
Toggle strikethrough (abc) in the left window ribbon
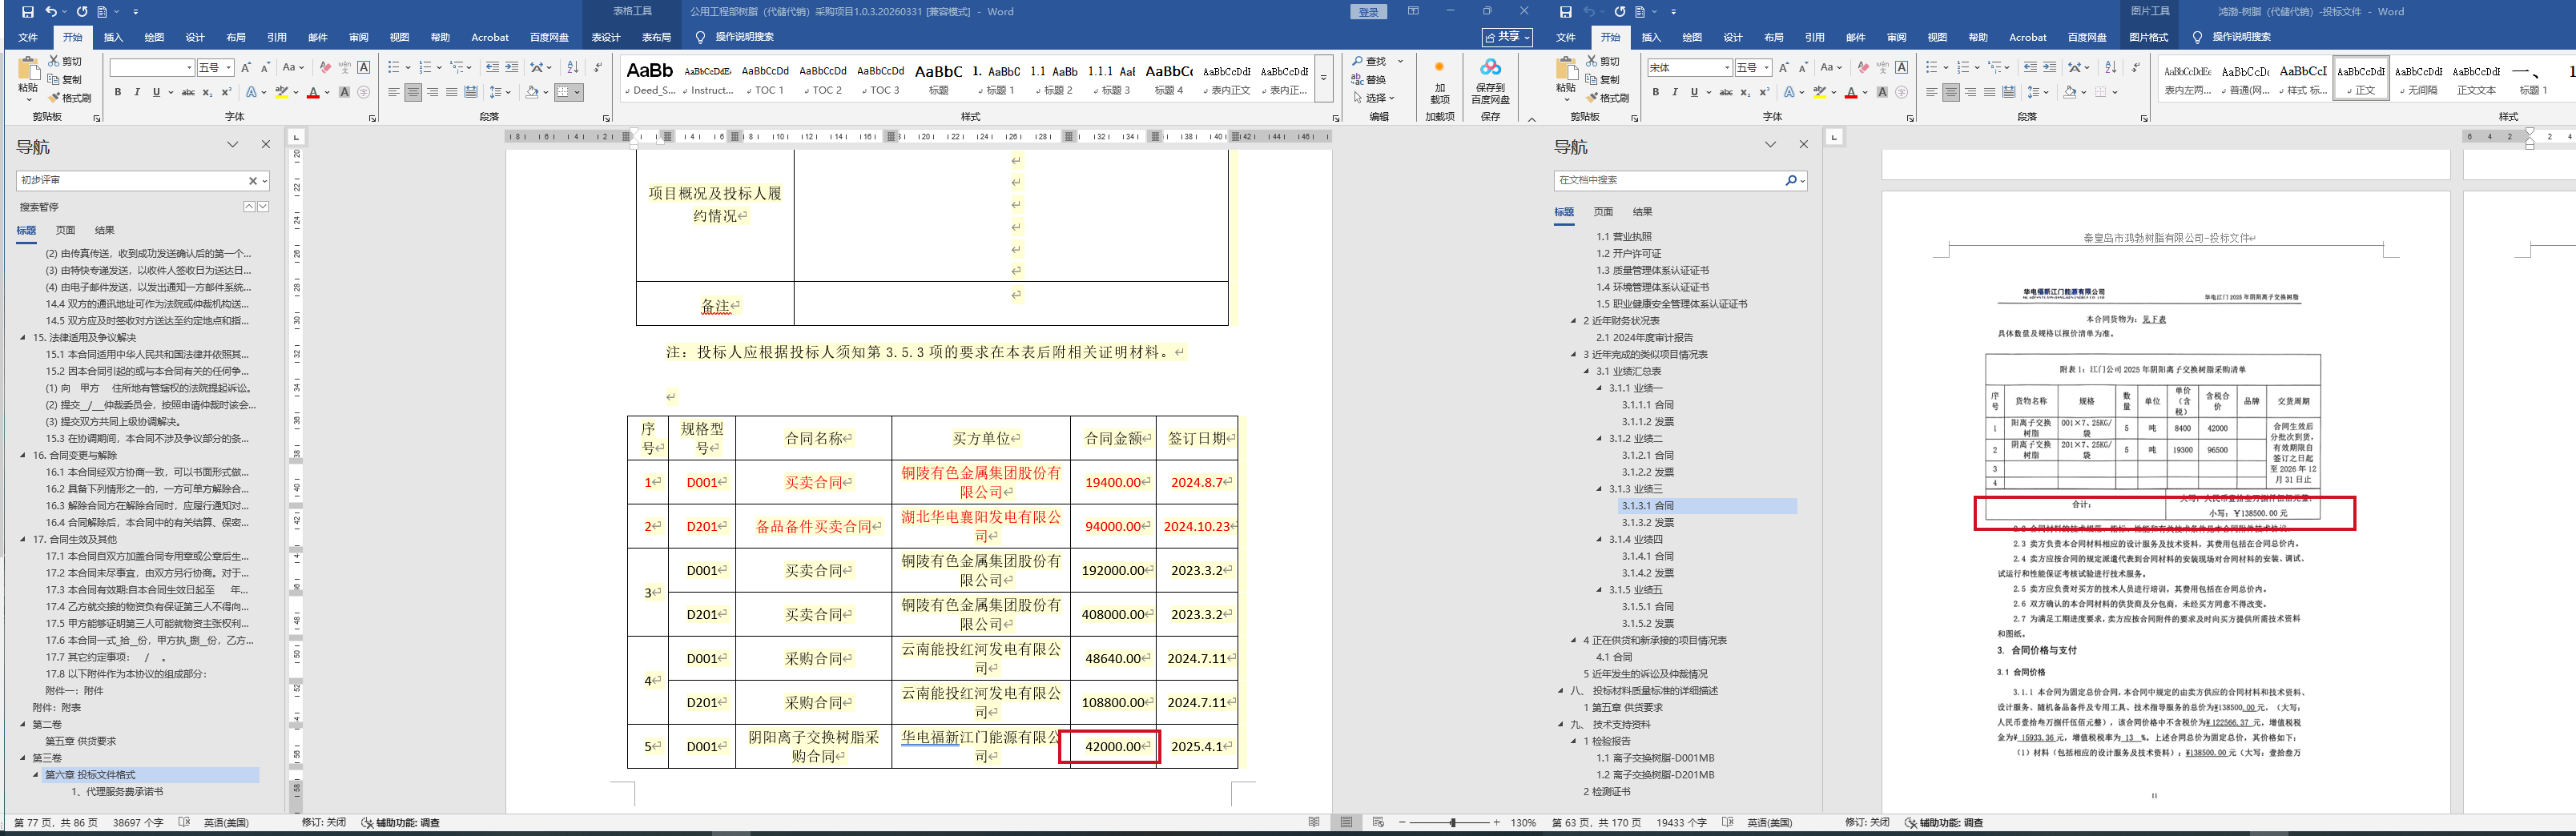pos(188,92)
